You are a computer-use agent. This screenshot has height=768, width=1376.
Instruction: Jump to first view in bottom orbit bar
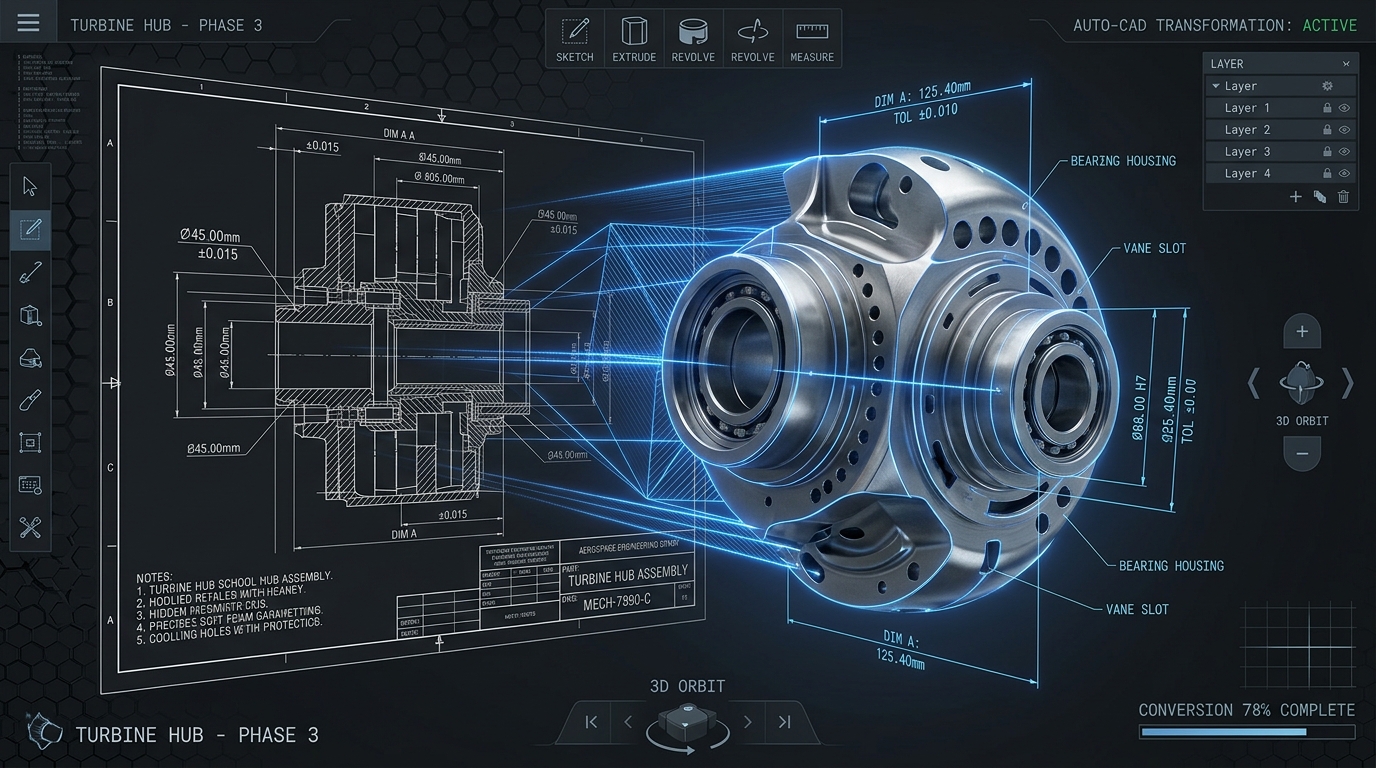pos(591,722)
